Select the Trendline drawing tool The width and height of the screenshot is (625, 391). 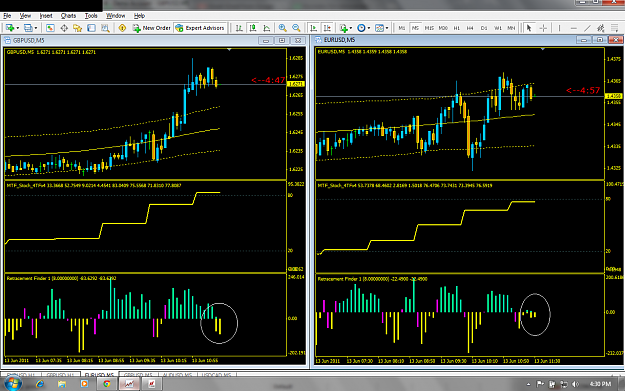[587, 28]
